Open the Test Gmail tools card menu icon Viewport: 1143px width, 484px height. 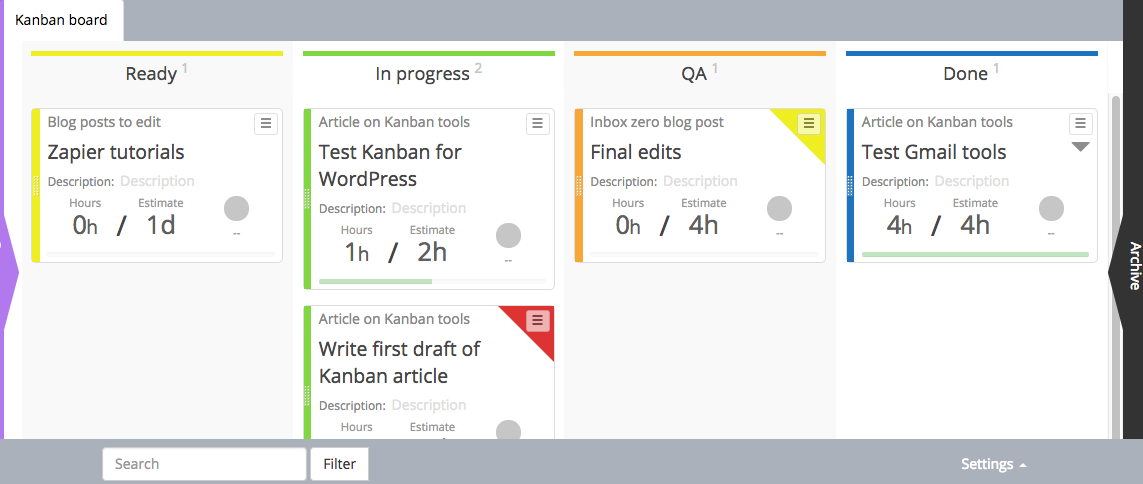click(x=1080, y=124)
